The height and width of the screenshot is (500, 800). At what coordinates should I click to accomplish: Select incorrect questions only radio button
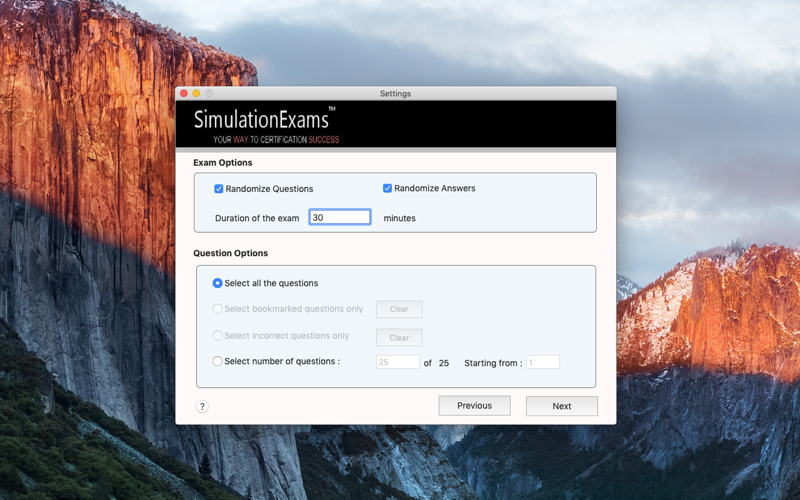[x=217, y=336]
